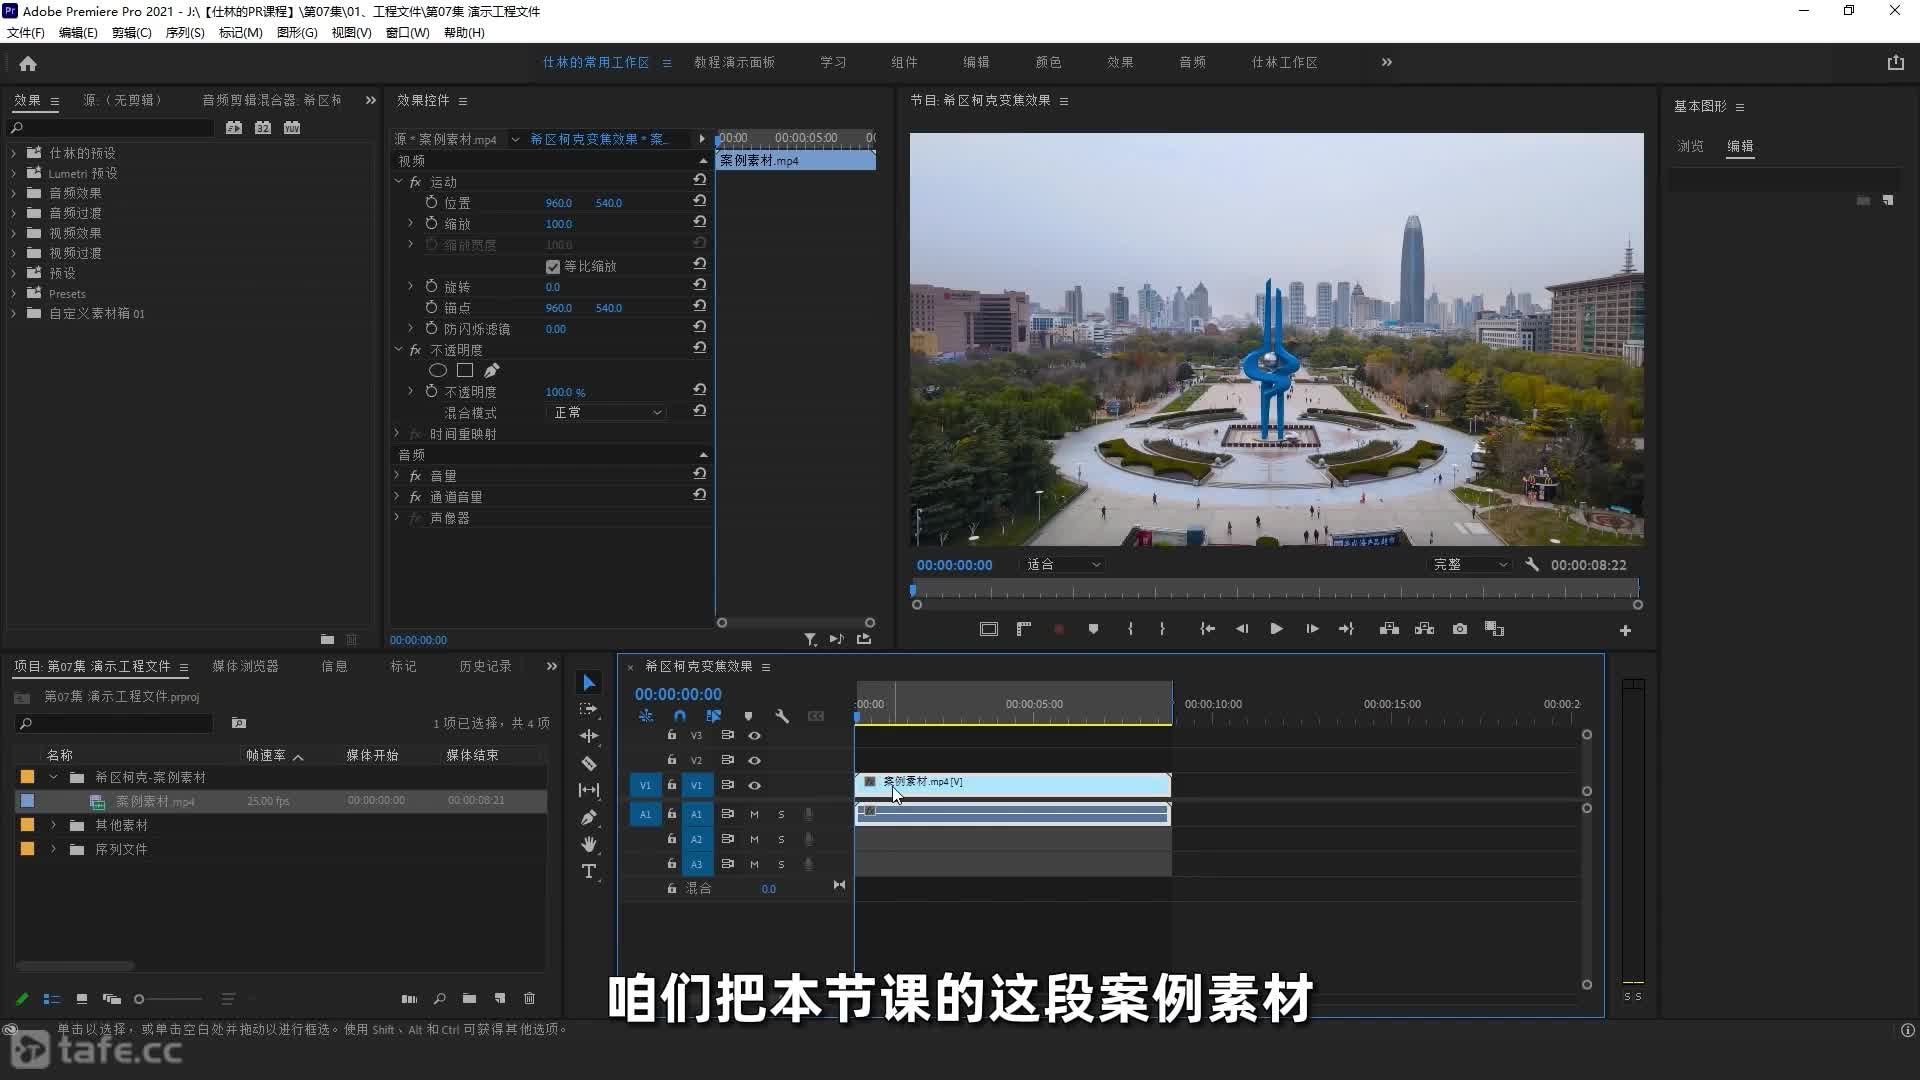Solo audio track A2
This screenshot has height=1080, width=1920.
pos(781,839)
